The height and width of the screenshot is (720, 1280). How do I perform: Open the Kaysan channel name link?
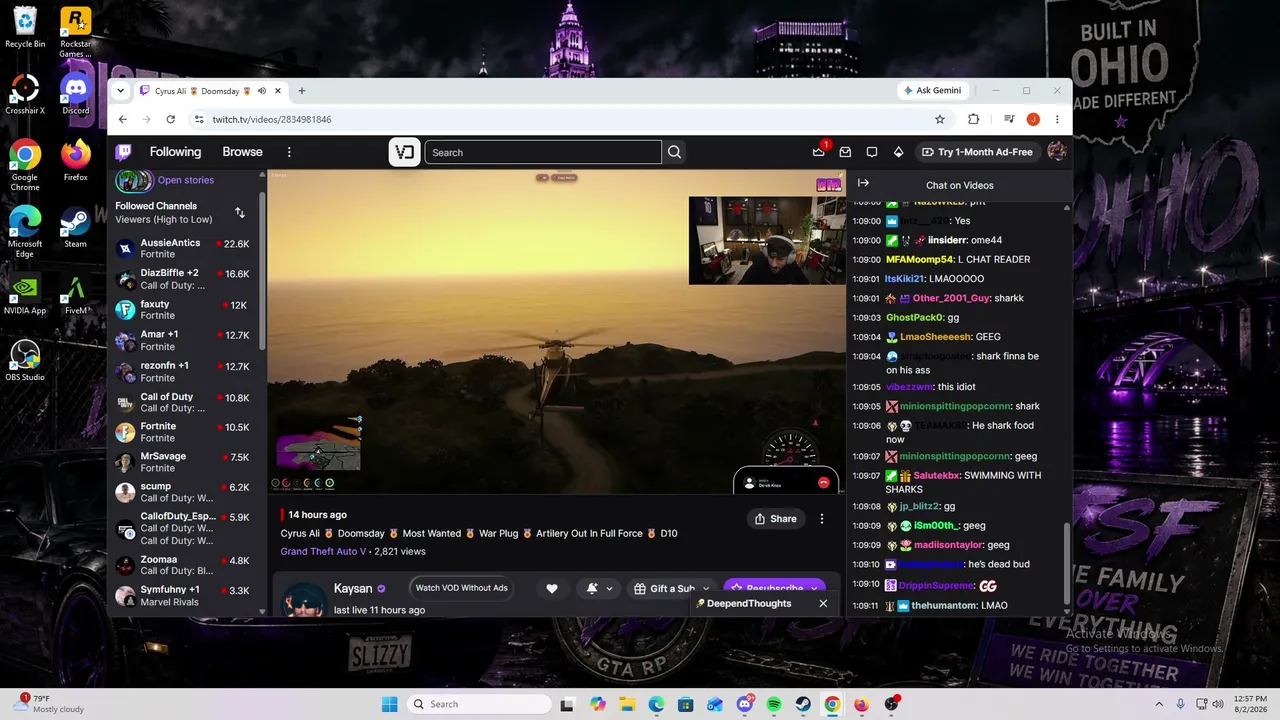coord(353,588)
